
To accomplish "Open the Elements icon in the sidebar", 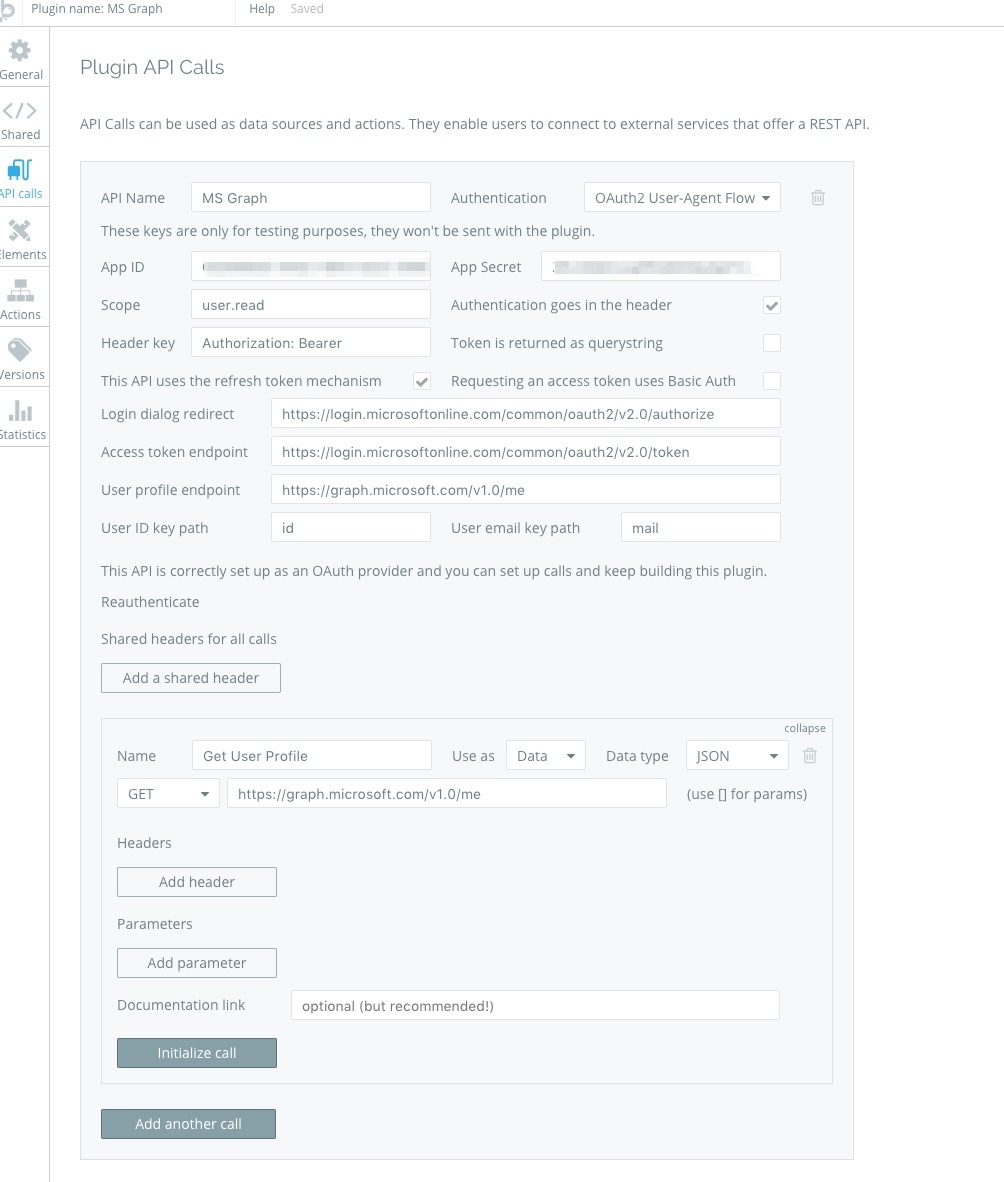I will click(20, 230).
